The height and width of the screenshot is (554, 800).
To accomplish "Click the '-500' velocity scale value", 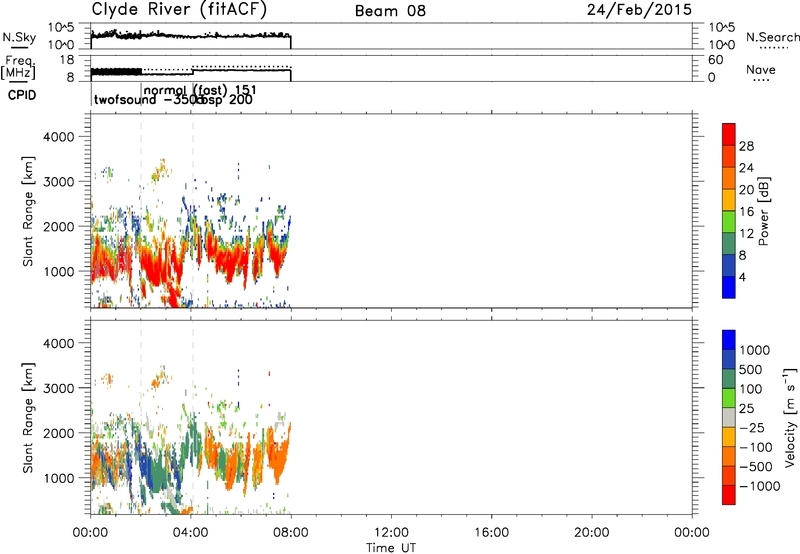I will pos(756,466).
